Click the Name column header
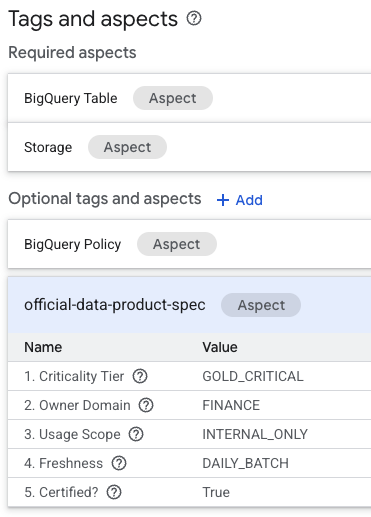Viewport: 371px width, 517px height. (43, 347)
